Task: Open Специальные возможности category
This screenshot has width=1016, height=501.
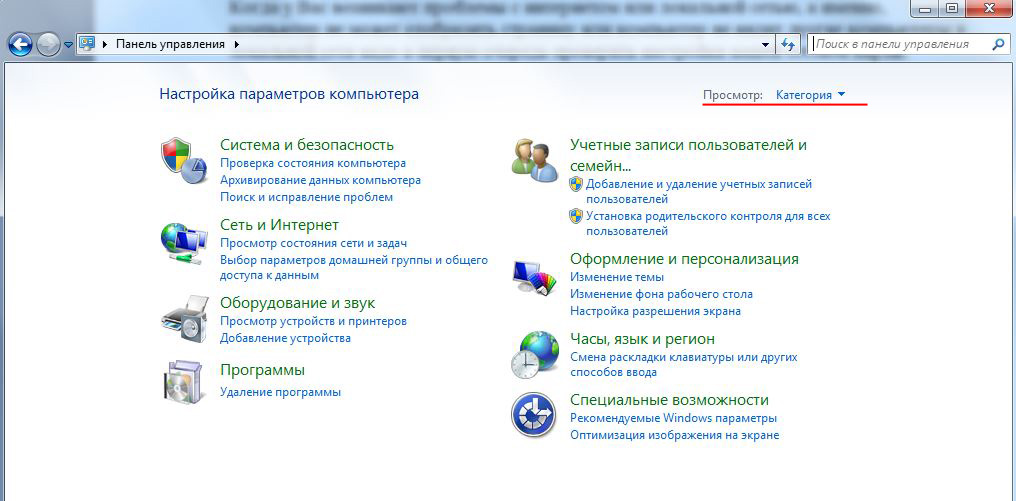Action: click(669, 400)
